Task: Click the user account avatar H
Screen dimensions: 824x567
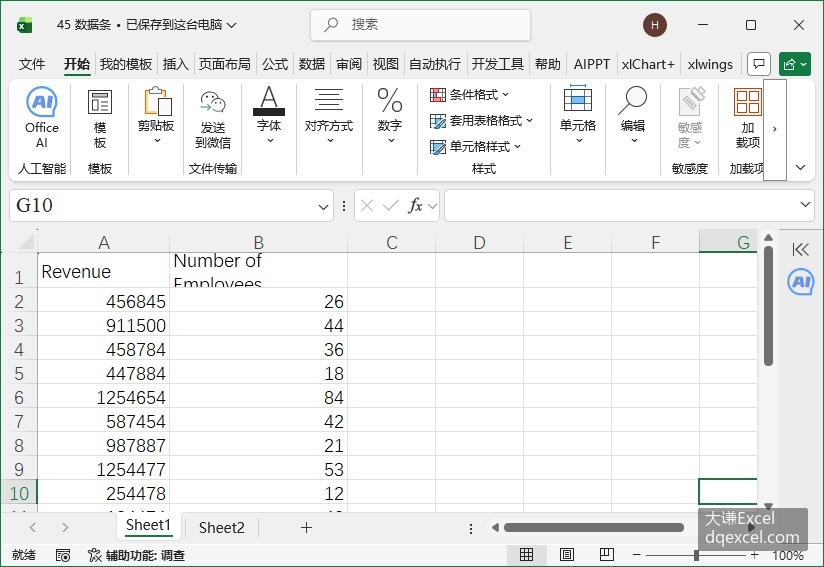Action: [x=654, y=25]
